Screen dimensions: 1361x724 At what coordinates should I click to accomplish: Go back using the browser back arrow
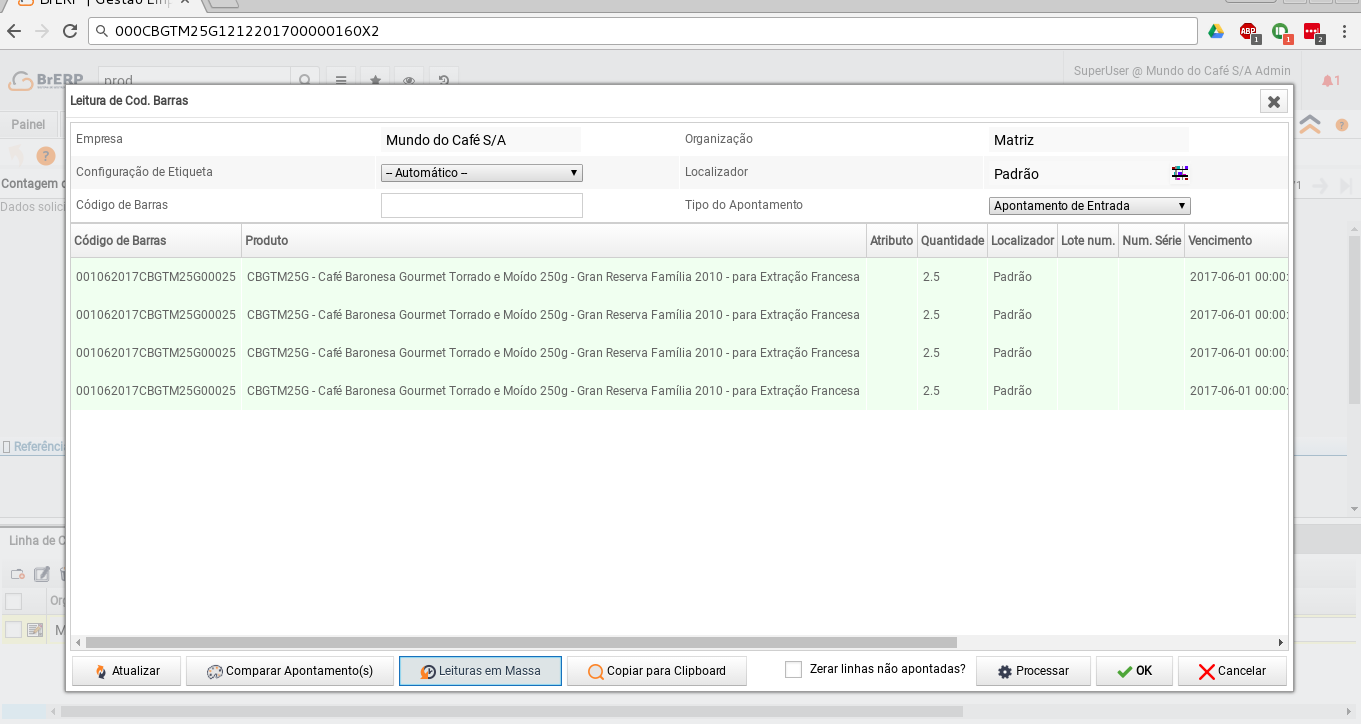coord(14,31)
